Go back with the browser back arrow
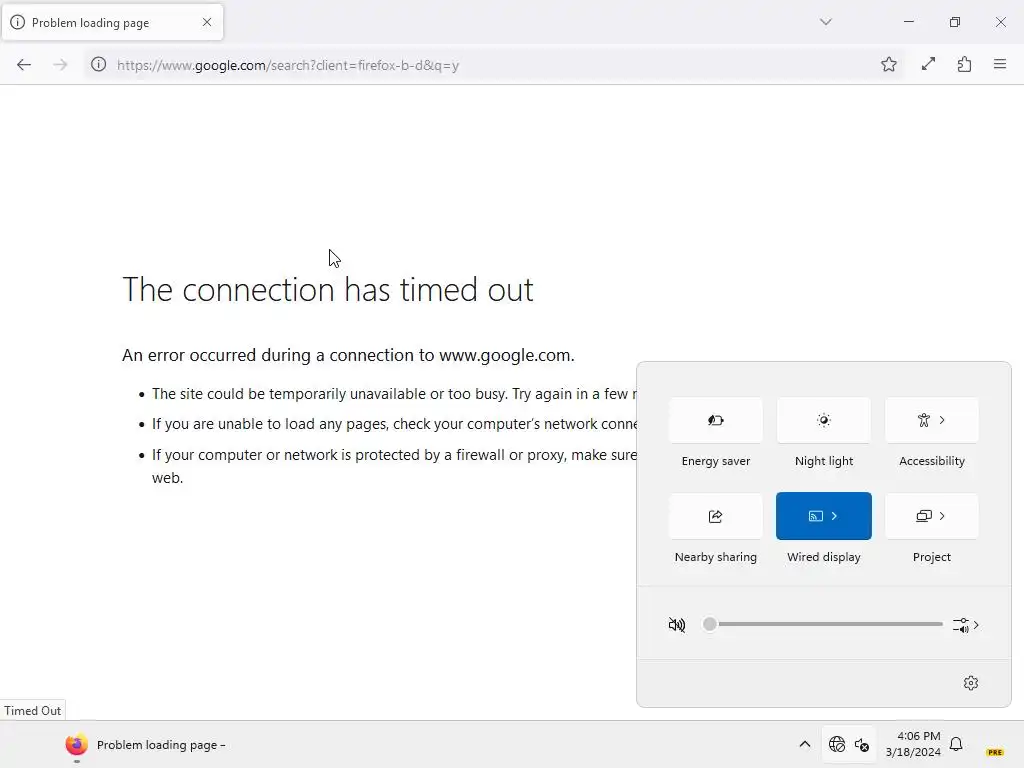 pos(24,65)
